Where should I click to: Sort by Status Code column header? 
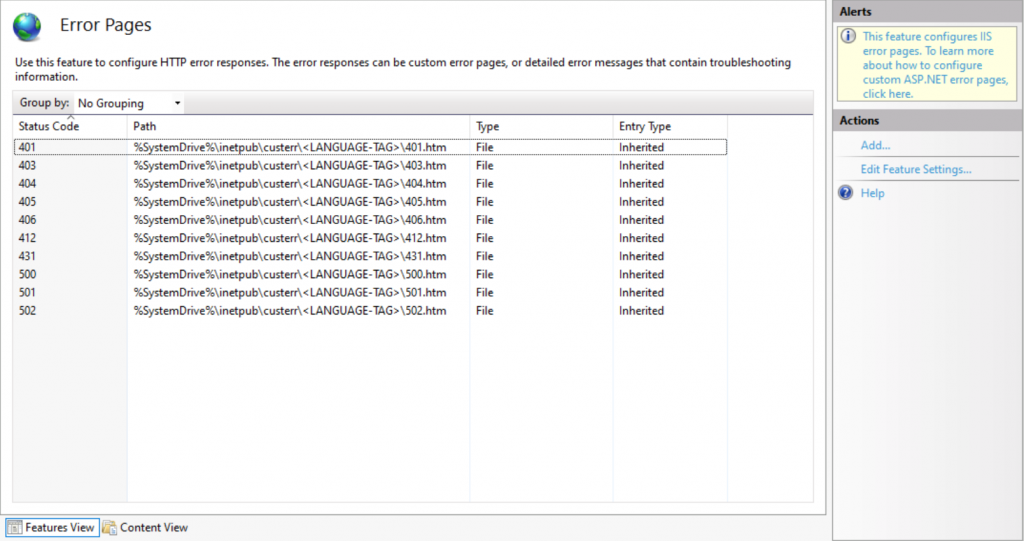click(x=70, y=126)
